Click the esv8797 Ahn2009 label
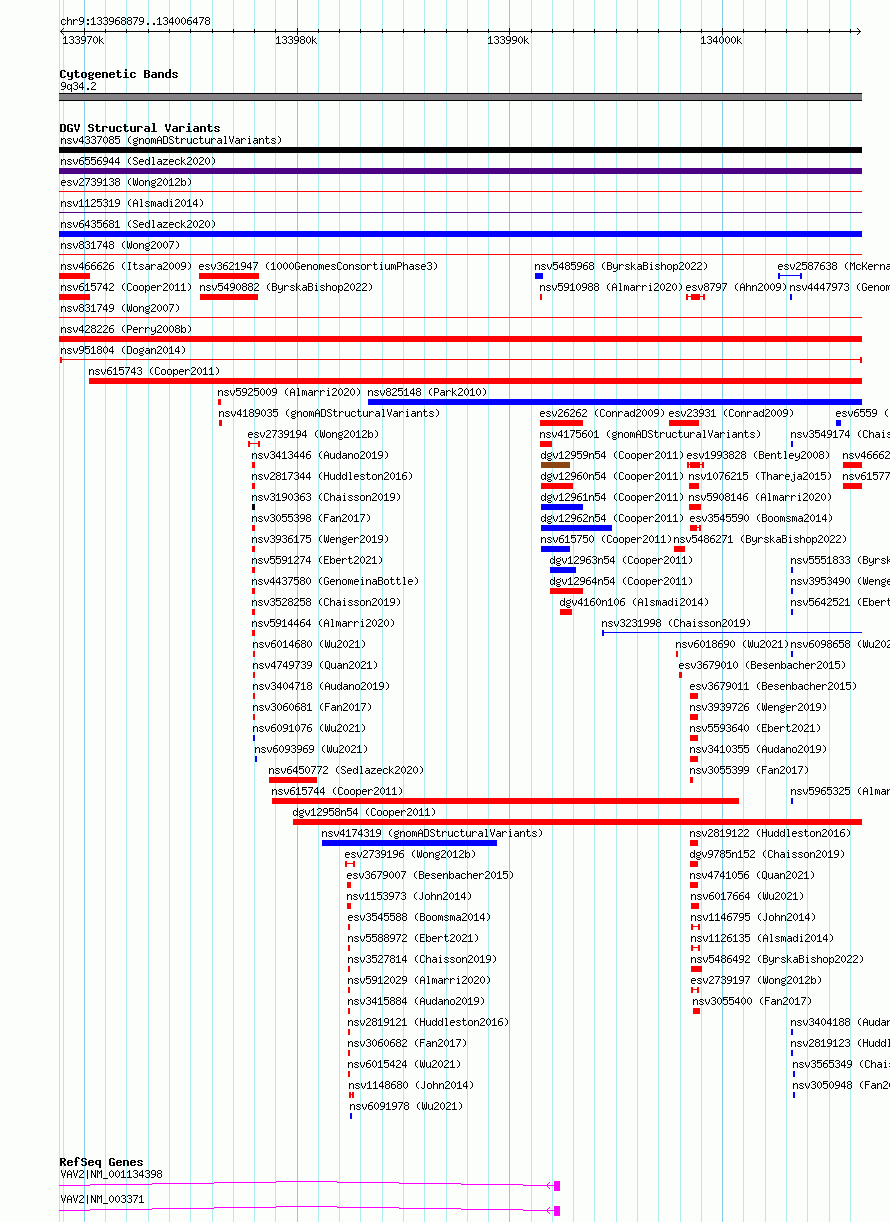Image resolution: width=890 pixels, height=1222 pixels. coord(737,287)
